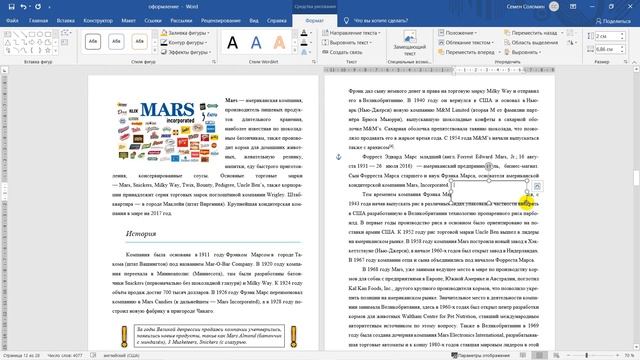Click the История heading
Image resolution: width=640 pixels, height=360 pixels.
coord(141,233)
